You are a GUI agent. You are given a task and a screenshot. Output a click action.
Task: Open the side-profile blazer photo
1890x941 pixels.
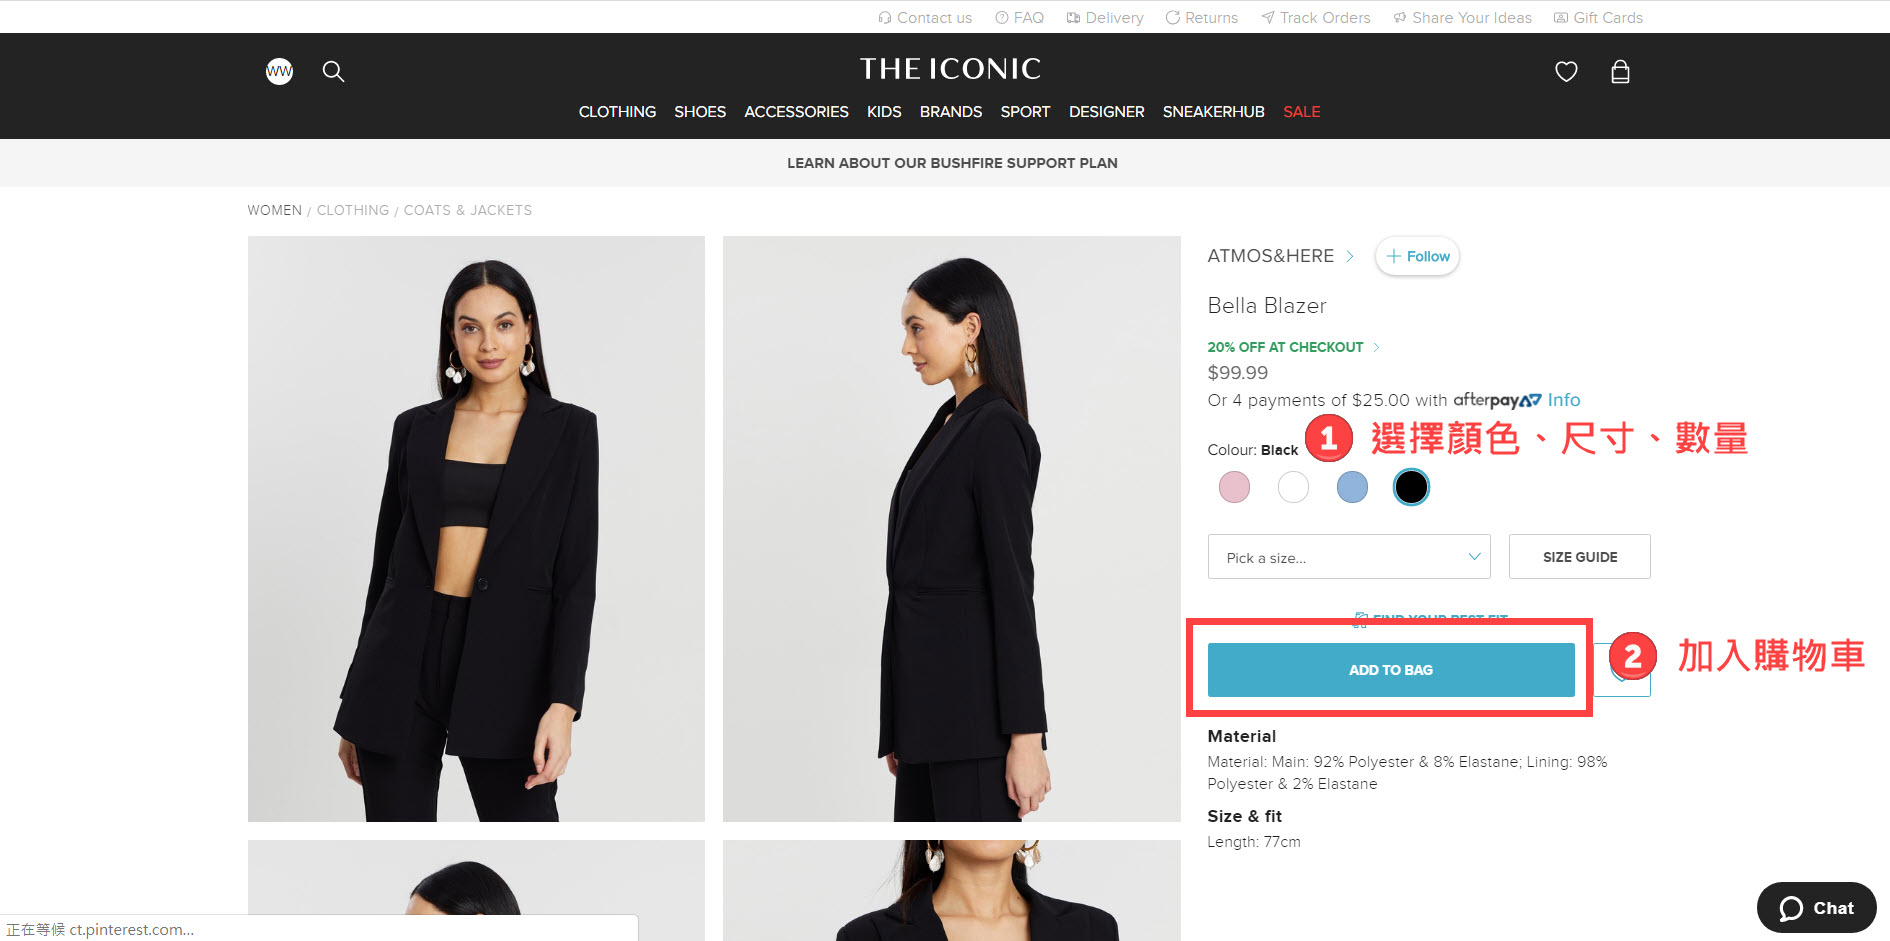point(951,528)
